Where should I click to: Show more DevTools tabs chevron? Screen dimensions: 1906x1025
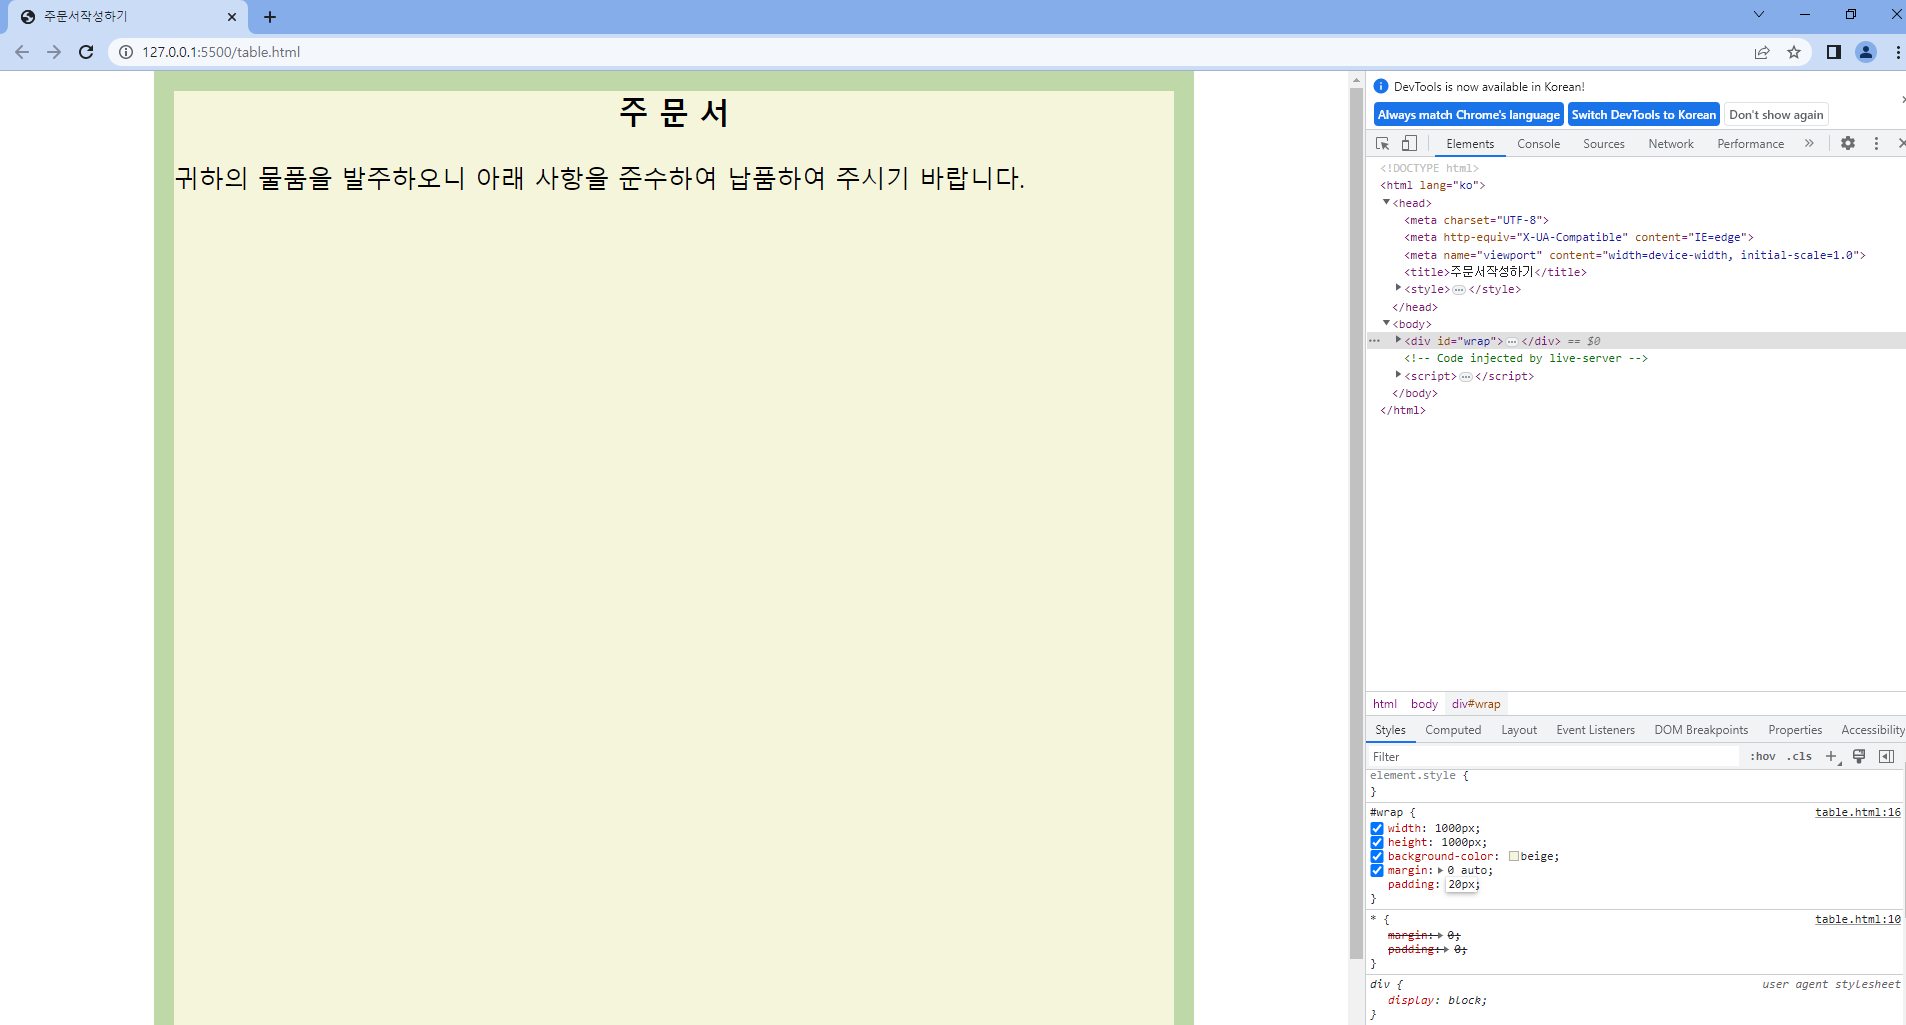[x=1809, y=144]
